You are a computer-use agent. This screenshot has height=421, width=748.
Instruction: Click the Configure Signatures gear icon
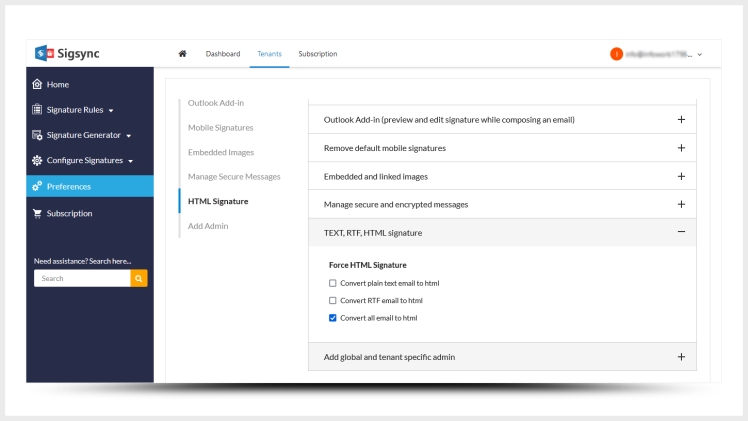(37, 160)
